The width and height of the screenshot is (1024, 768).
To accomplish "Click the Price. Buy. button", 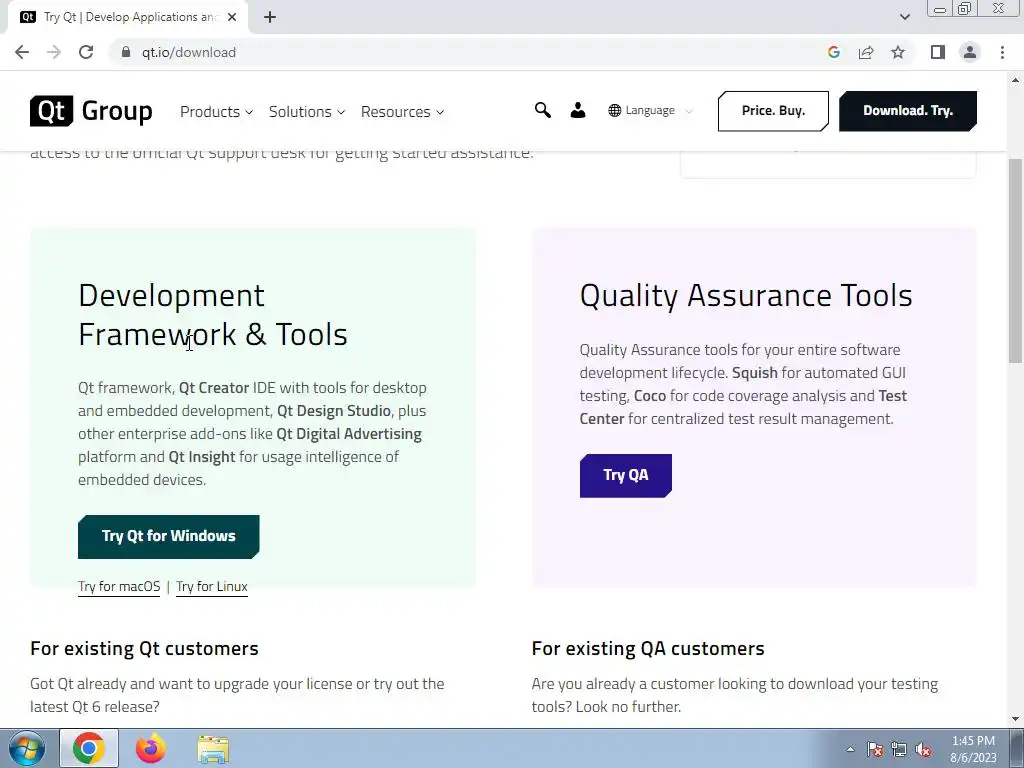I will (773, 111).
